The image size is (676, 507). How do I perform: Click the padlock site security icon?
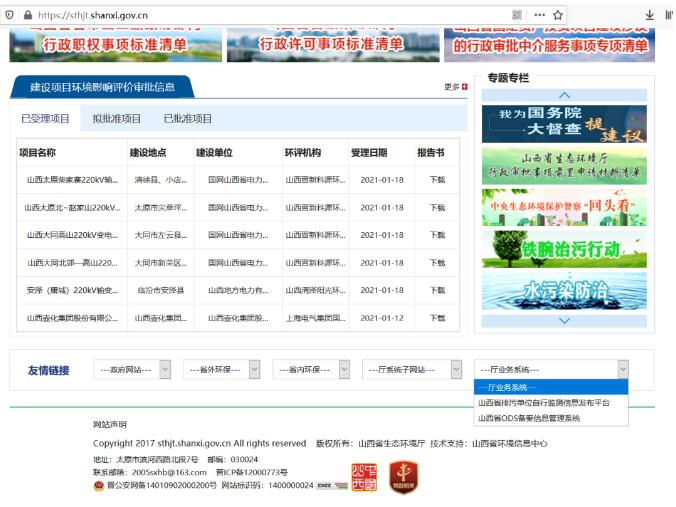27,15
